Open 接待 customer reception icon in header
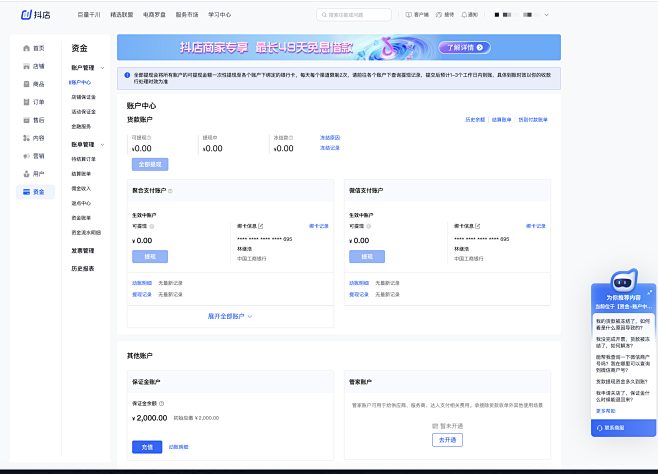 [x=439, y=15]
